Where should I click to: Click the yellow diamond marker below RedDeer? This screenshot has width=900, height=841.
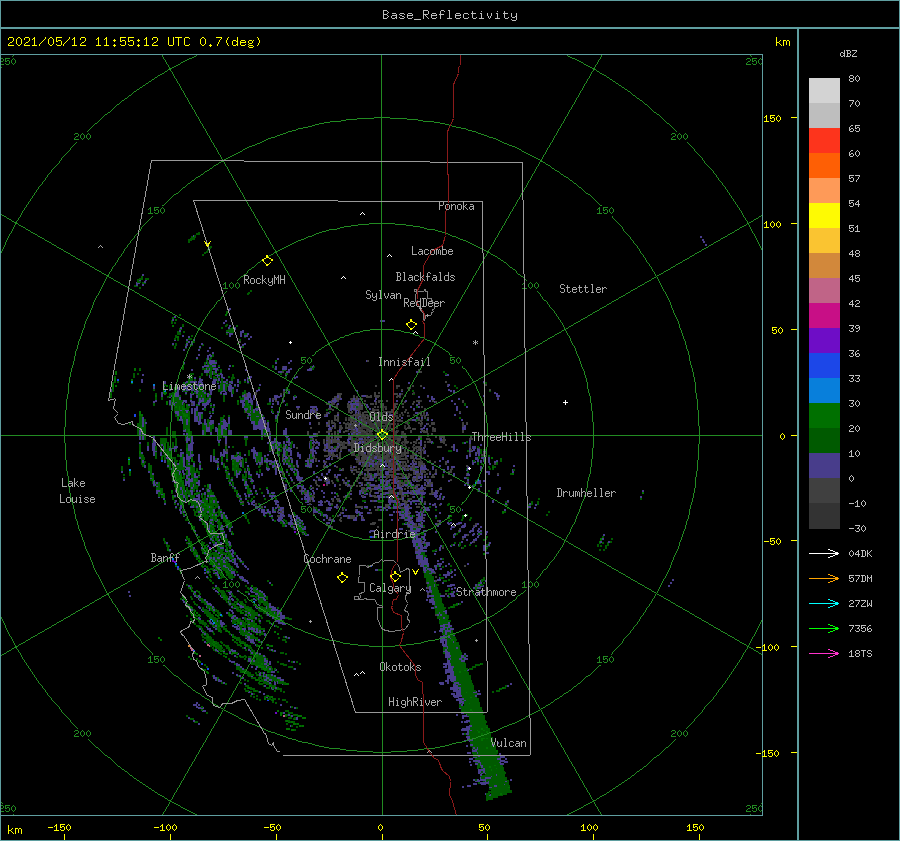pyautogui.click(x=412, y=325)
